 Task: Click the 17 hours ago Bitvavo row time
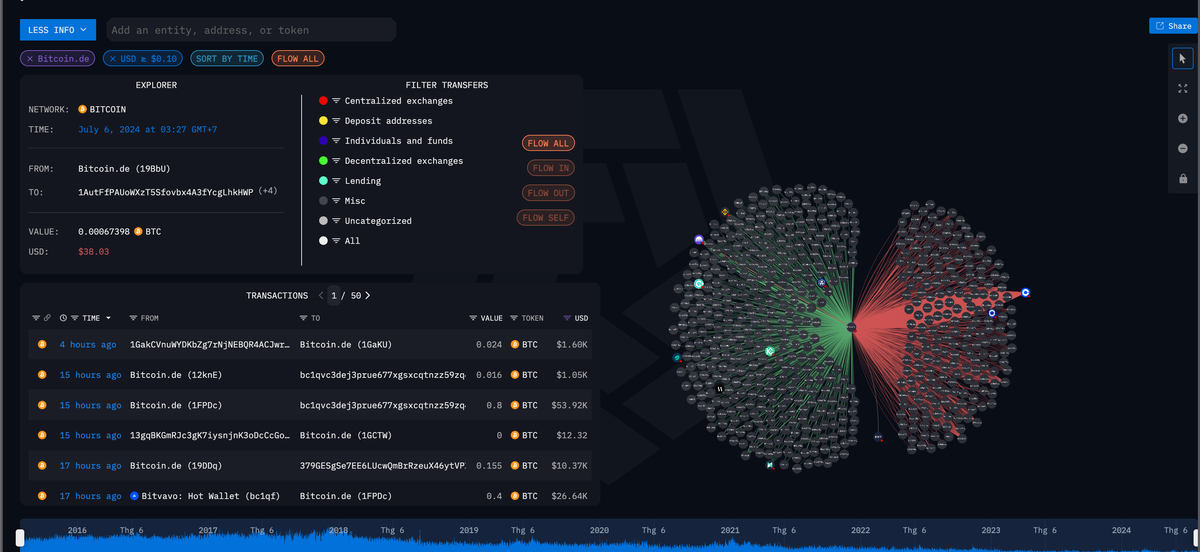(x=91, y=496)
